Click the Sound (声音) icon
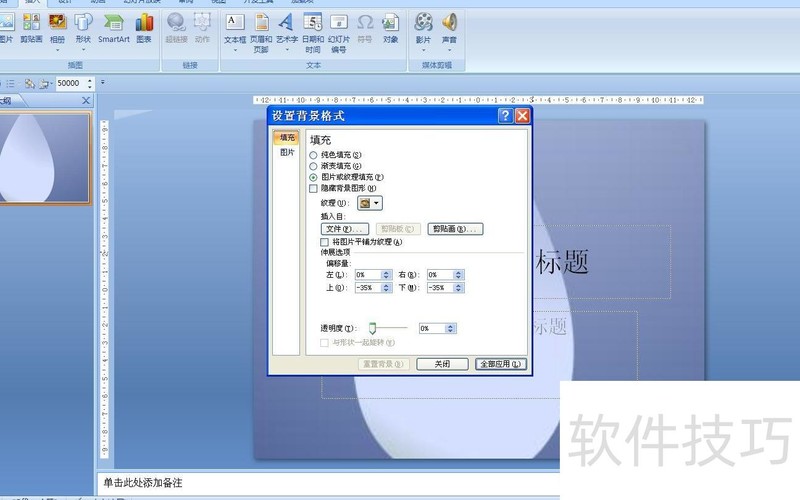Screen dimensions: 800x500 point(449,24)
